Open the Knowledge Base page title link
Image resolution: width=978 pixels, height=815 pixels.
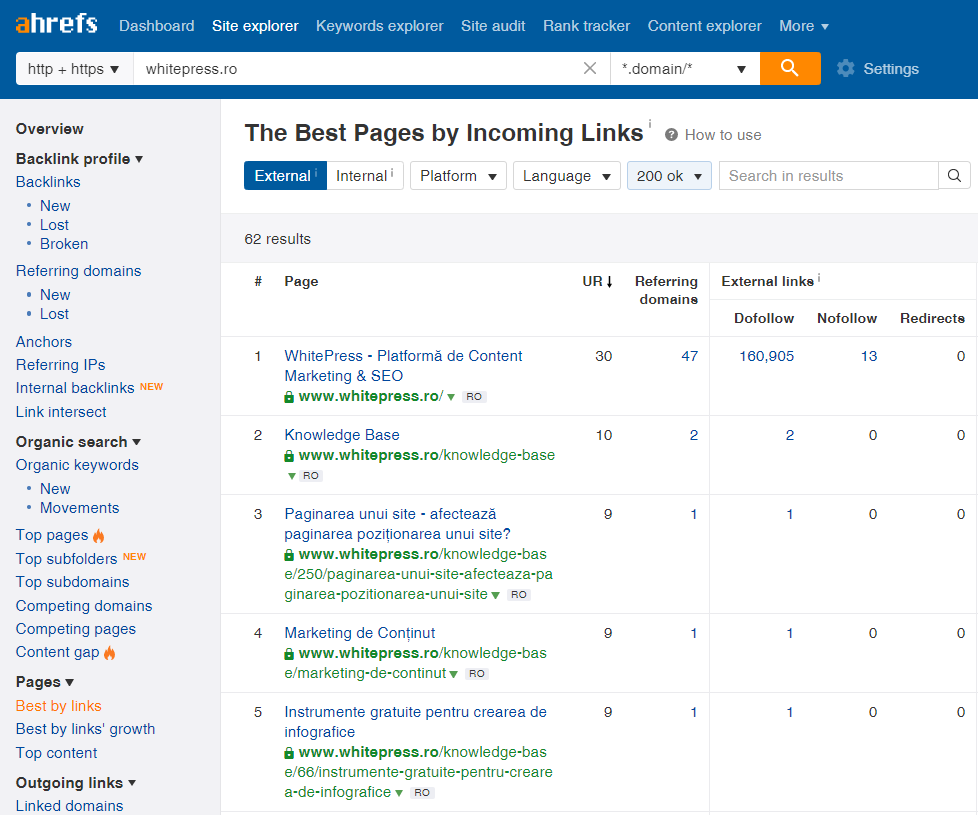pos(342,435)
